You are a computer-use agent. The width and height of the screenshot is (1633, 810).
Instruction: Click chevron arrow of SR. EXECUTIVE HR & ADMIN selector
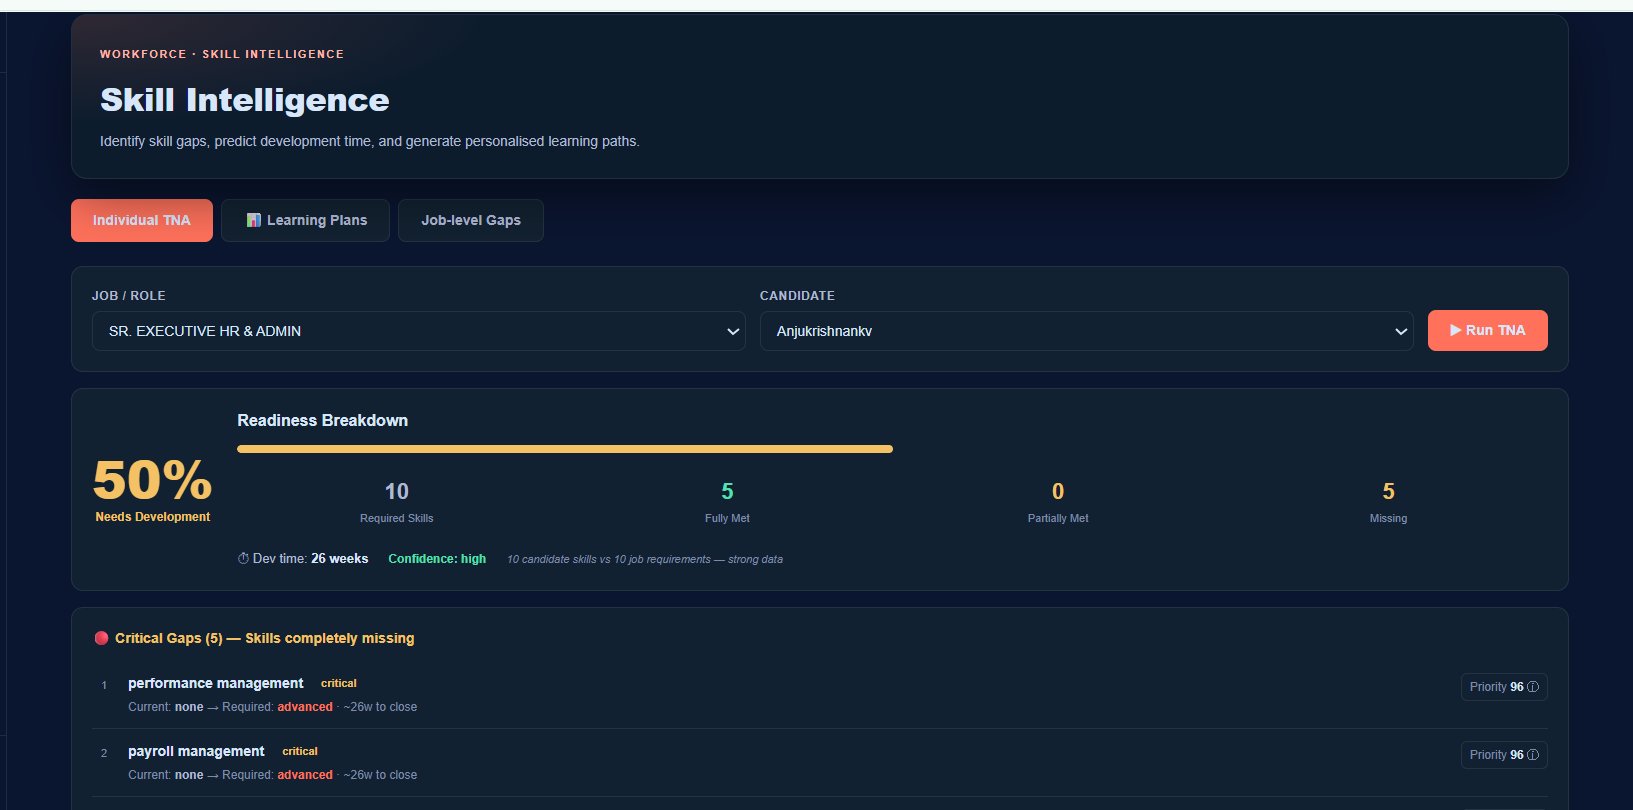tap(733, 332)
